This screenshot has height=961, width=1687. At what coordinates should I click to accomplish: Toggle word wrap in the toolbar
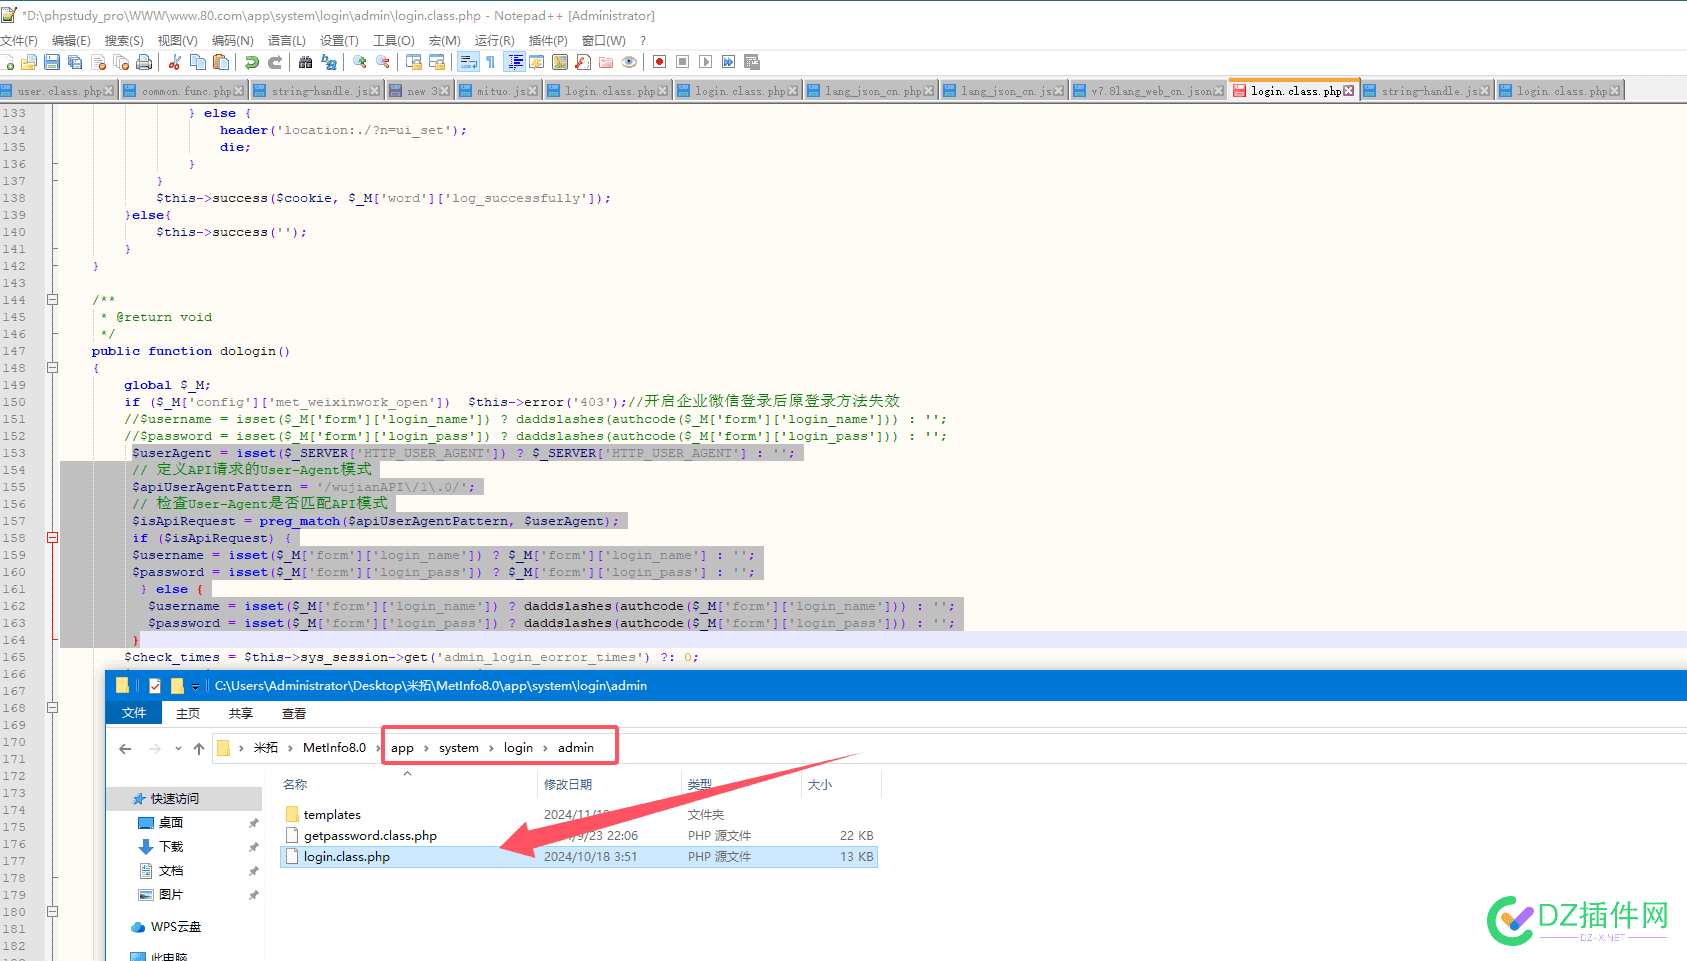pos(468,62)
